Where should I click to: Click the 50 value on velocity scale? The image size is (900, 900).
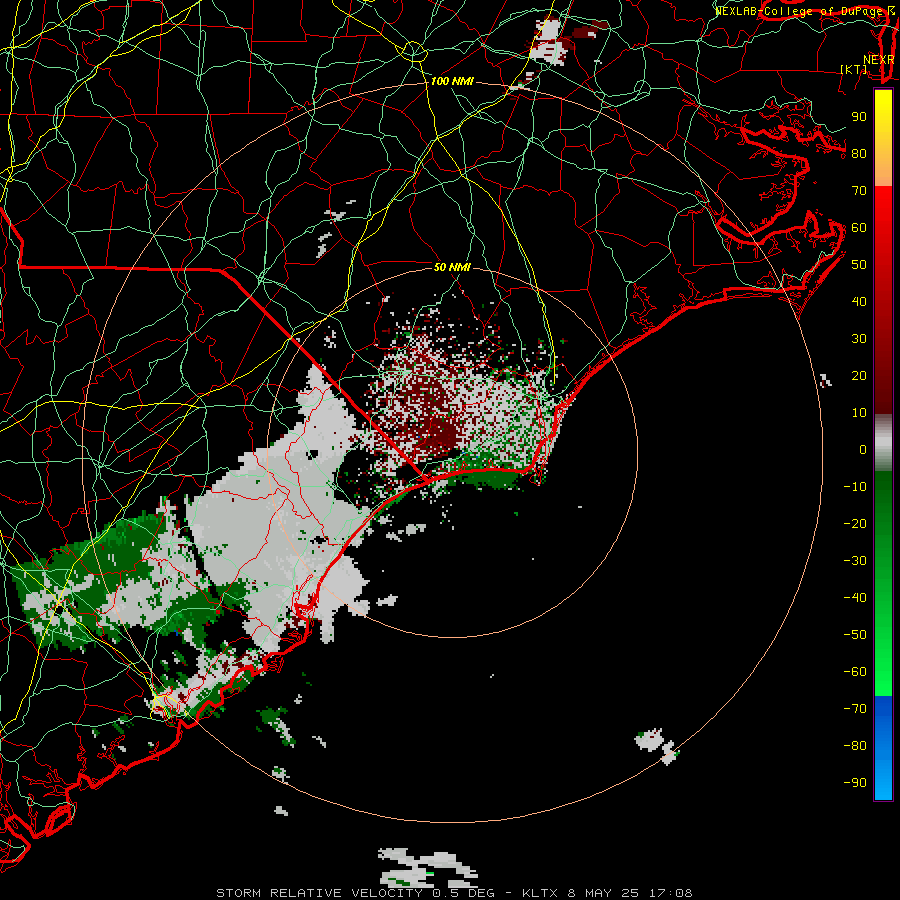[859, 265]
